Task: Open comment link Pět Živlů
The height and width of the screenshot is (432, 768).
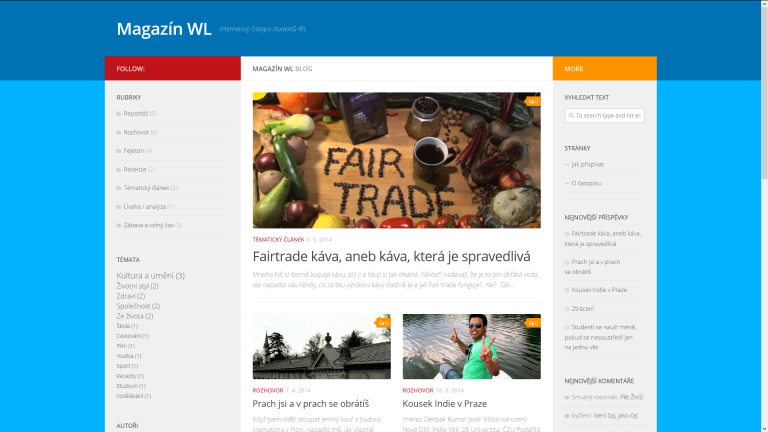Action: (x=631, y=397)
